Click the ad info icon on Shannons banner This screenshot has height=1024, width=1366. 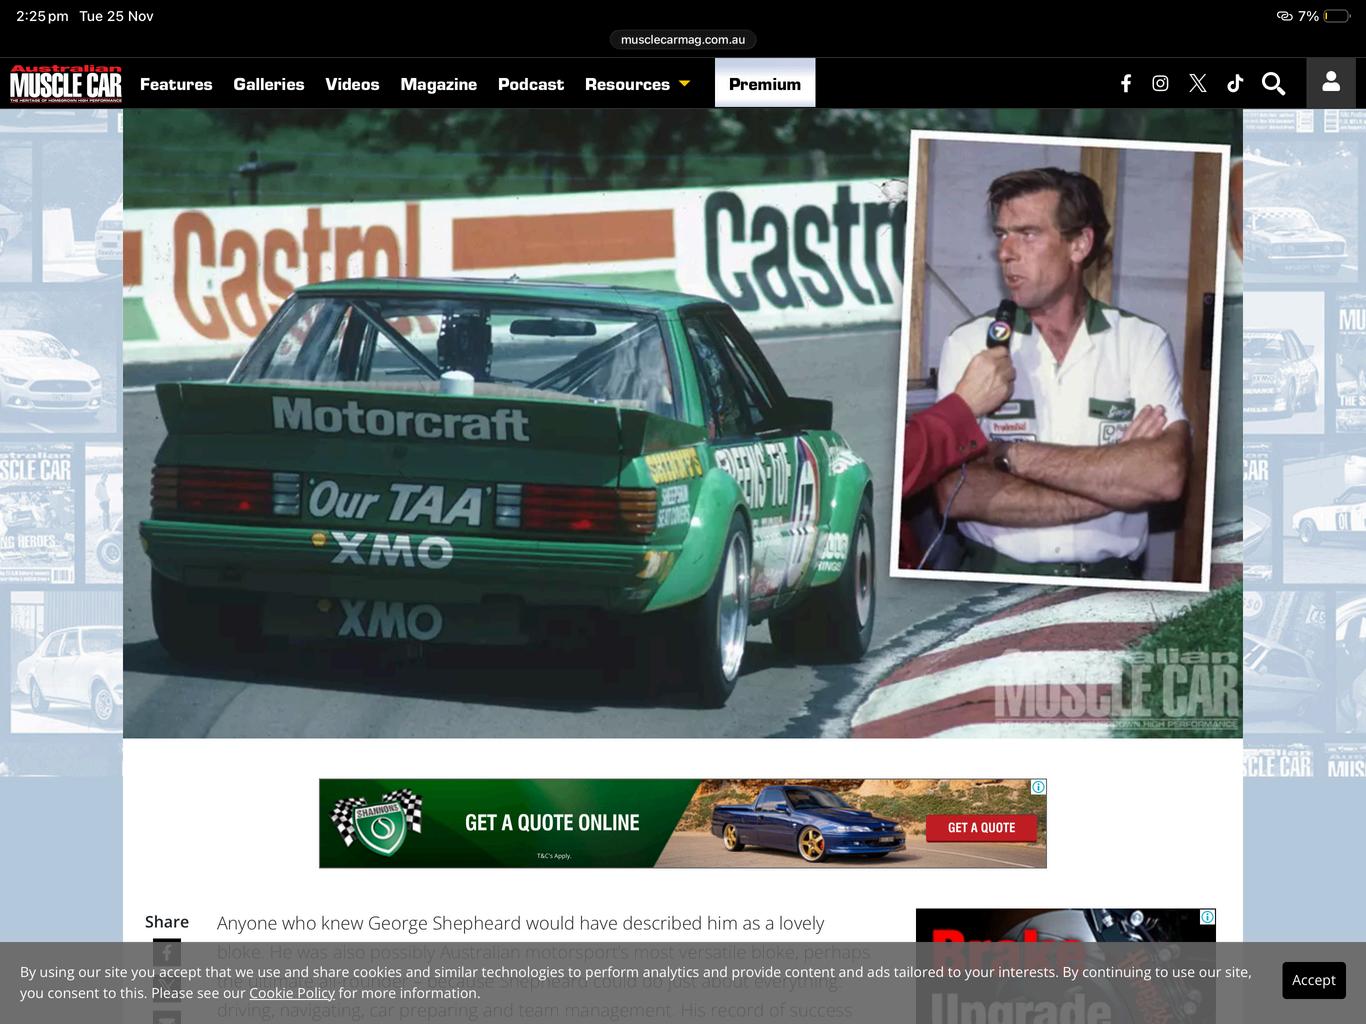point(1039,787)
